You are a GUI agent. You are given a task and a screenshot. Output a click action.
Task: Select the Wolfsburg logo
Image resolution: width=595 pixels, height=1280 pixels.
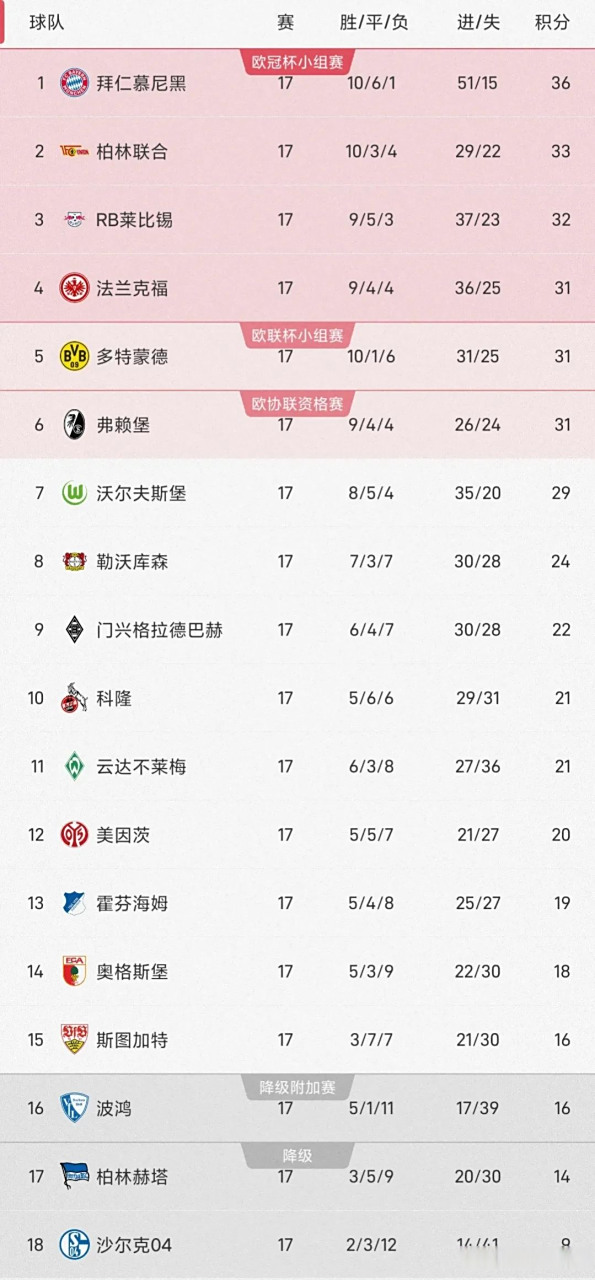(x=70, y=493)
